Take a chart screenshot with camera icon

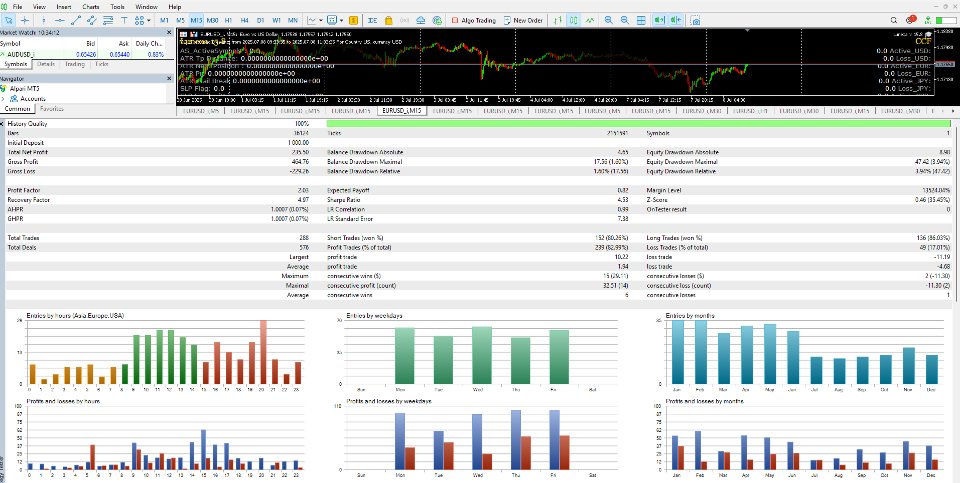(x=695, y=20)
